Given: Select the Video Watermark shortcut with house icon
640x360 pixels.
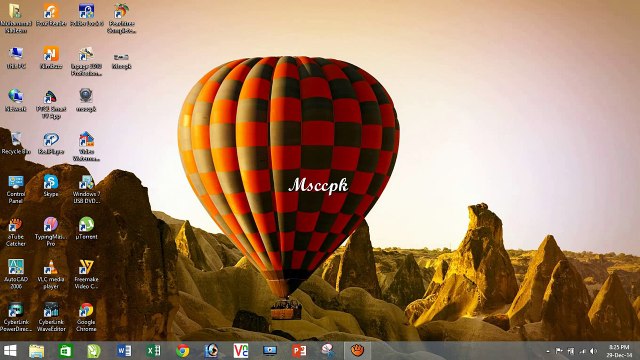Looking at the screenshot, I should (86, 147).
